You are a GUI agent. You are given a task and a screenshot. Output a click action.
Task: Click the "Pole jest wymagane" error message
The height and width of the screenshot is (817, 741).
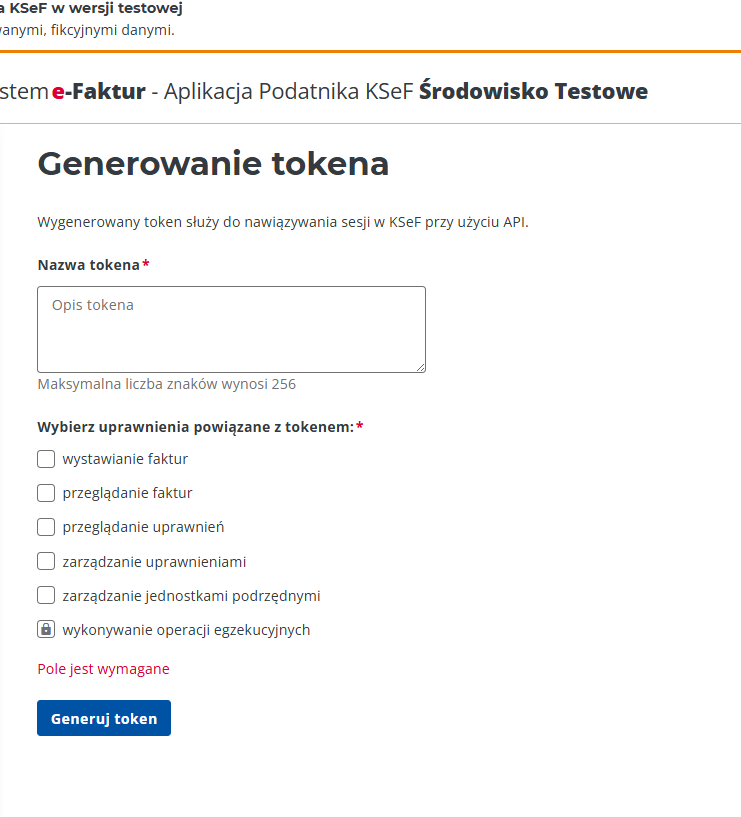click(x=103, y=669)
